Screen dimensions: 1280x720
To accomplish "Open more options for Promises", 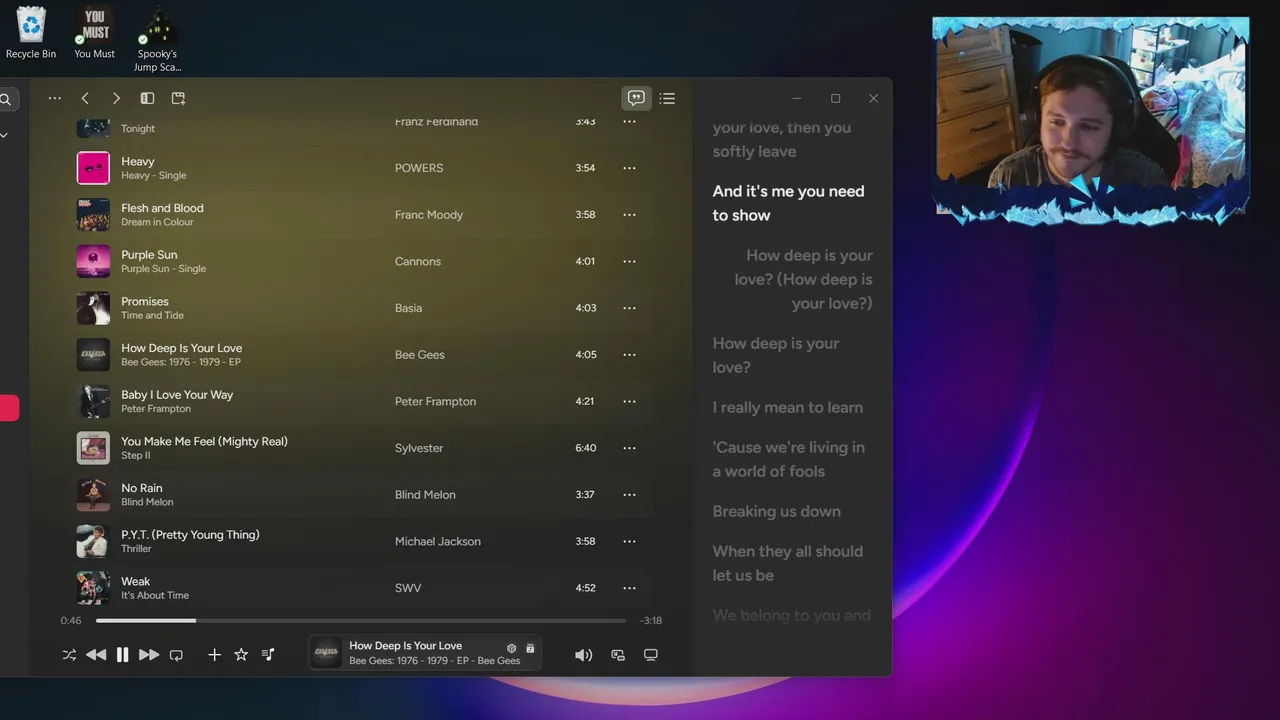I will coord(629,308).
